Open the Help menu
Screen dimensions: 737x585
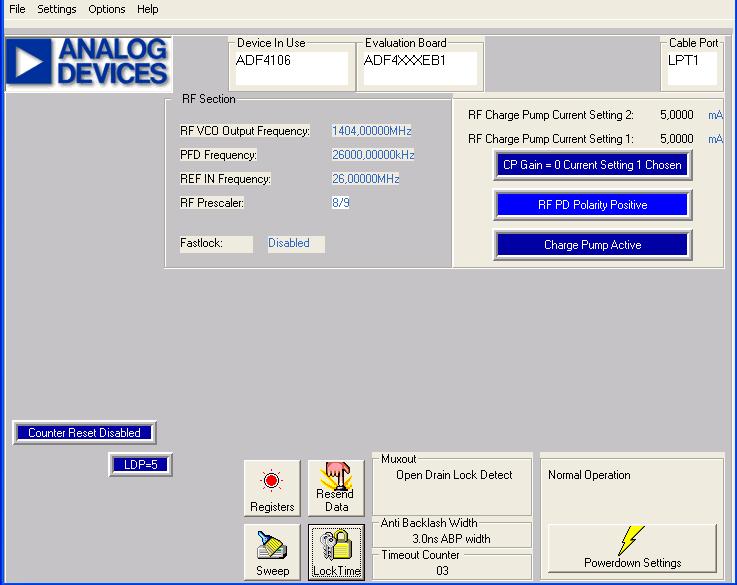148,9
